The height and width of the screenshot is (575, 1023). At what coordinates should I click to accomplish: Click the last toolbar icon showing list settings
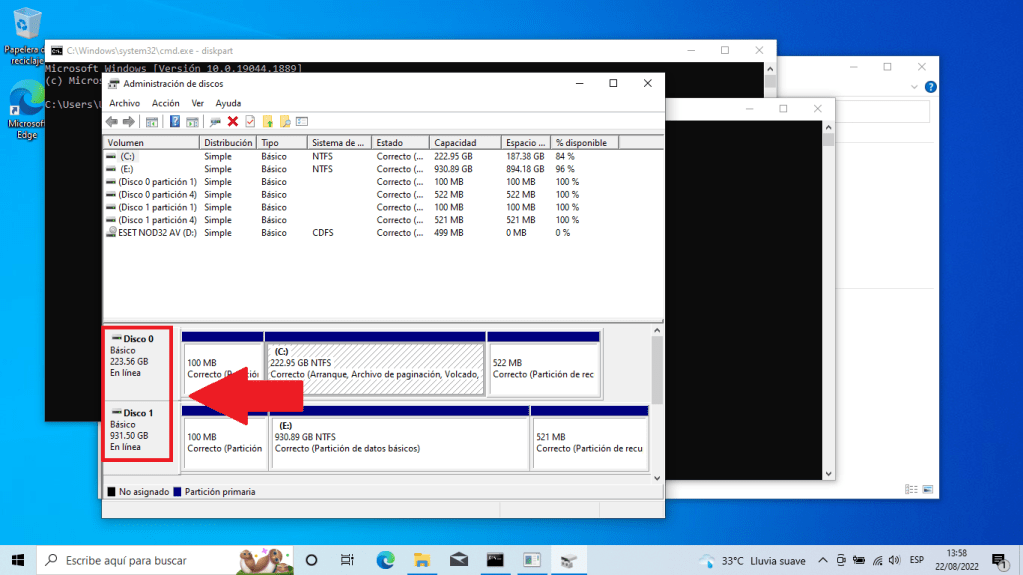click(302, 122)
